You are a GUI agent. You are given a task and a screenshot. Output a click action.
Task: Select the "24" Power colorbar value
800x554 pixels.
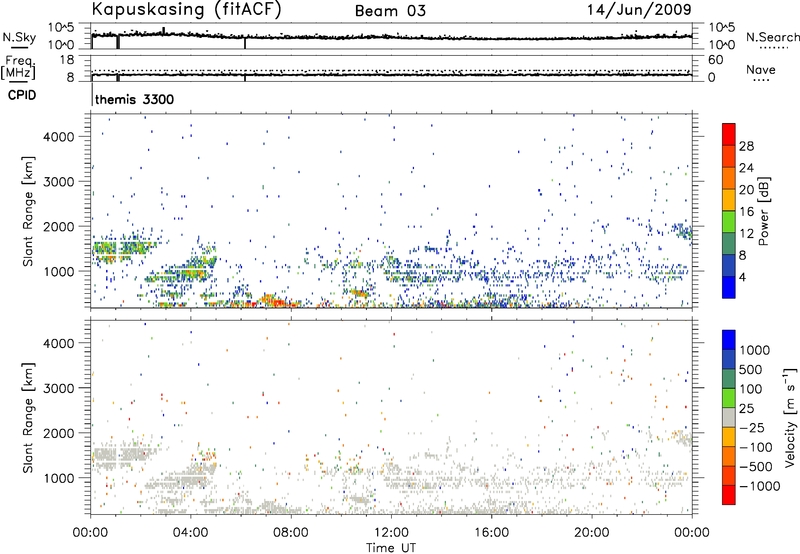pyautogui.click(x=746, y=168)
